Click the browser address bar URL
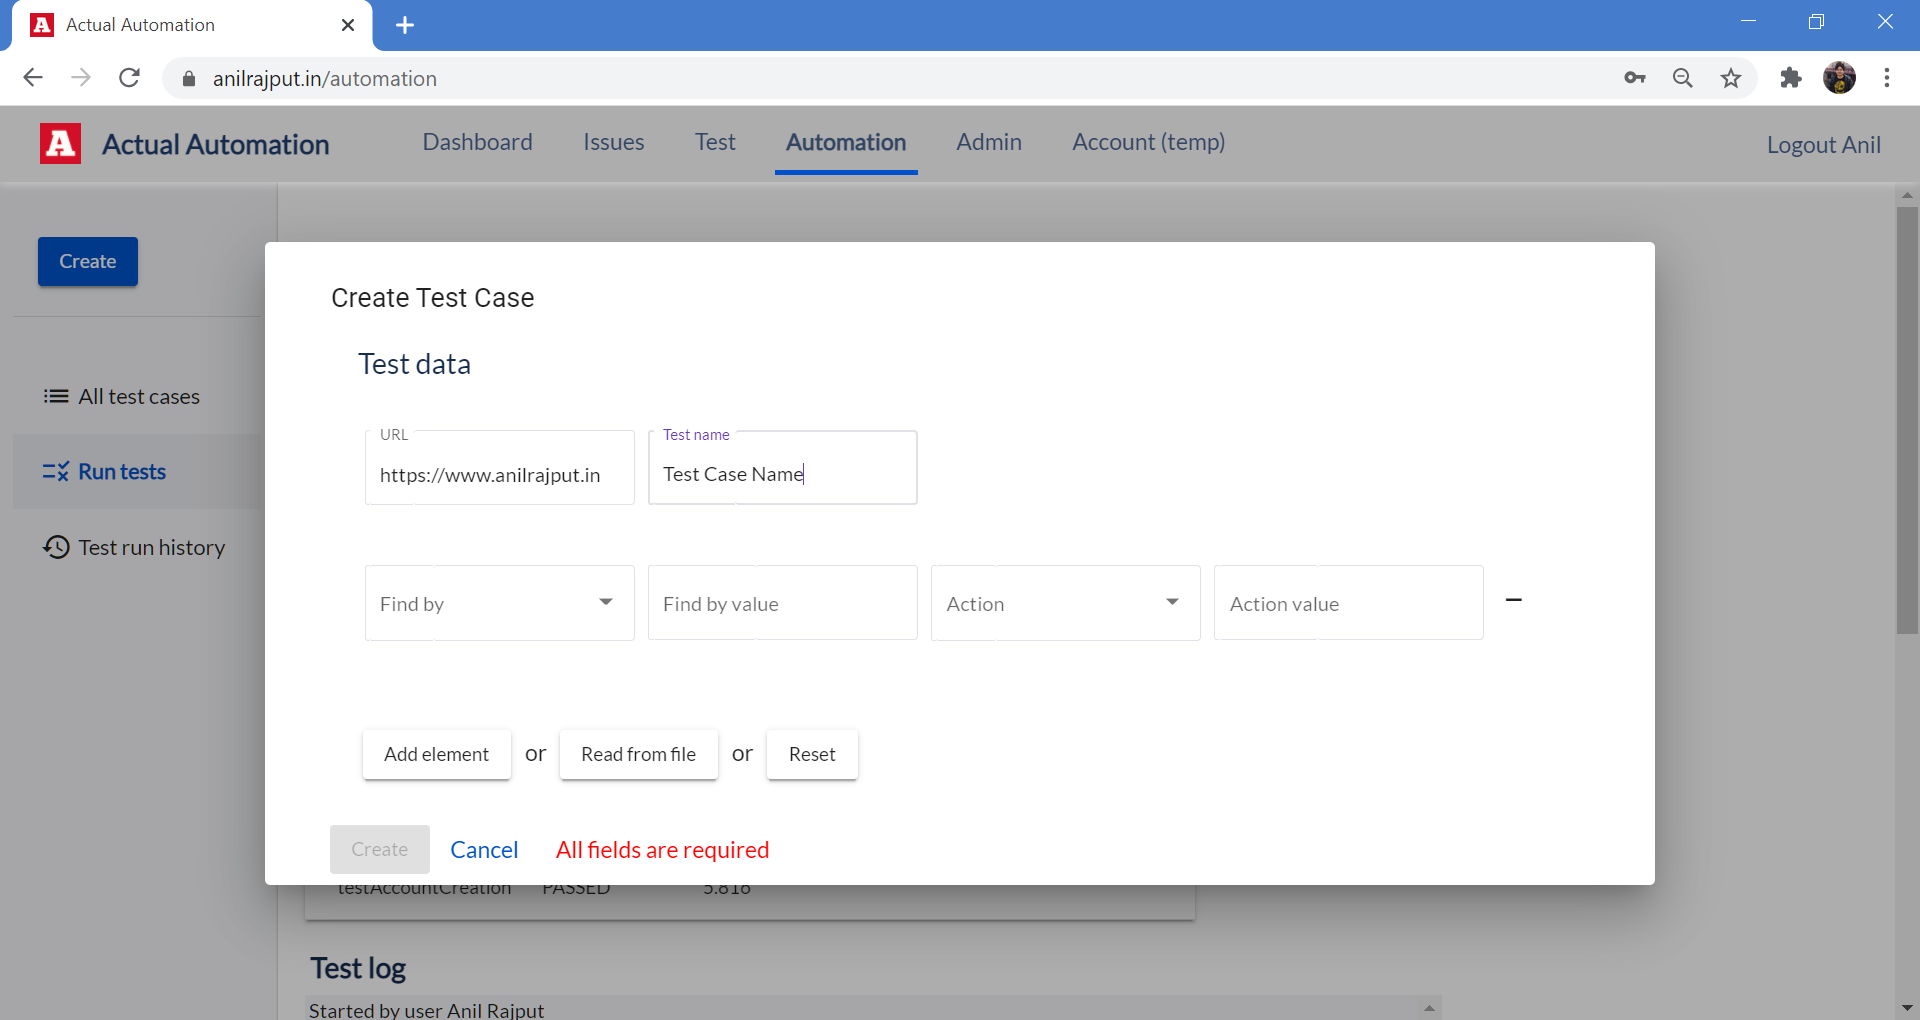Screen dimensions: 1920x1020 click(x=325, y=79)
